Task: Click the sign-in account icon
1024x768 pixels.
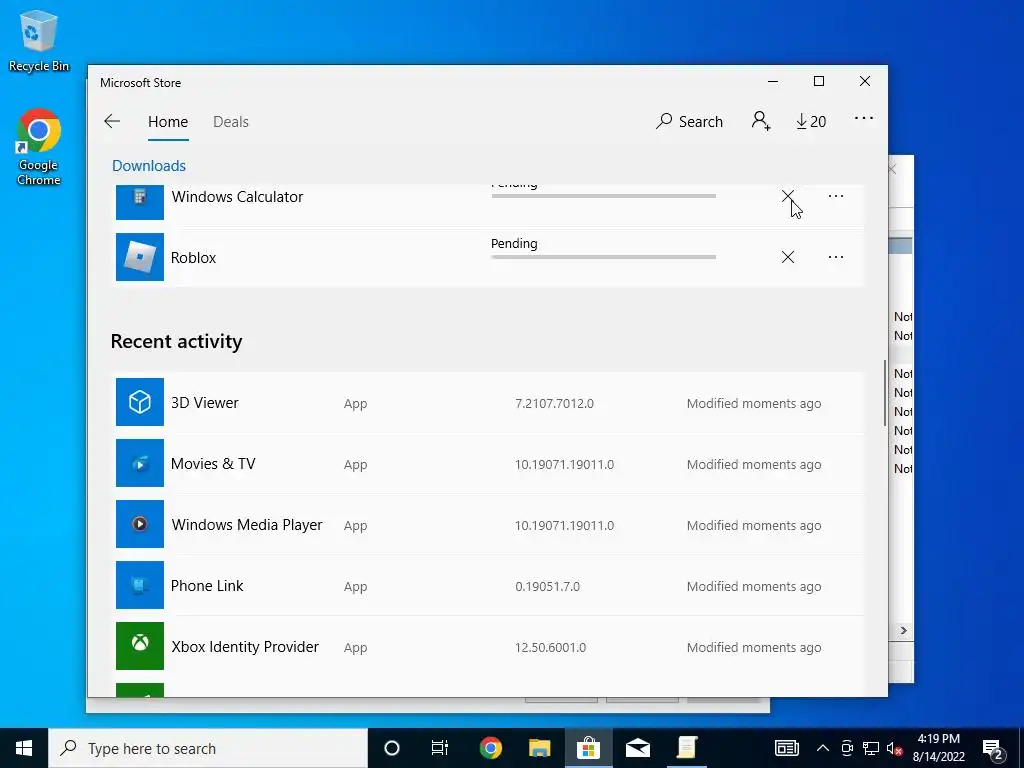Action: 761,121
